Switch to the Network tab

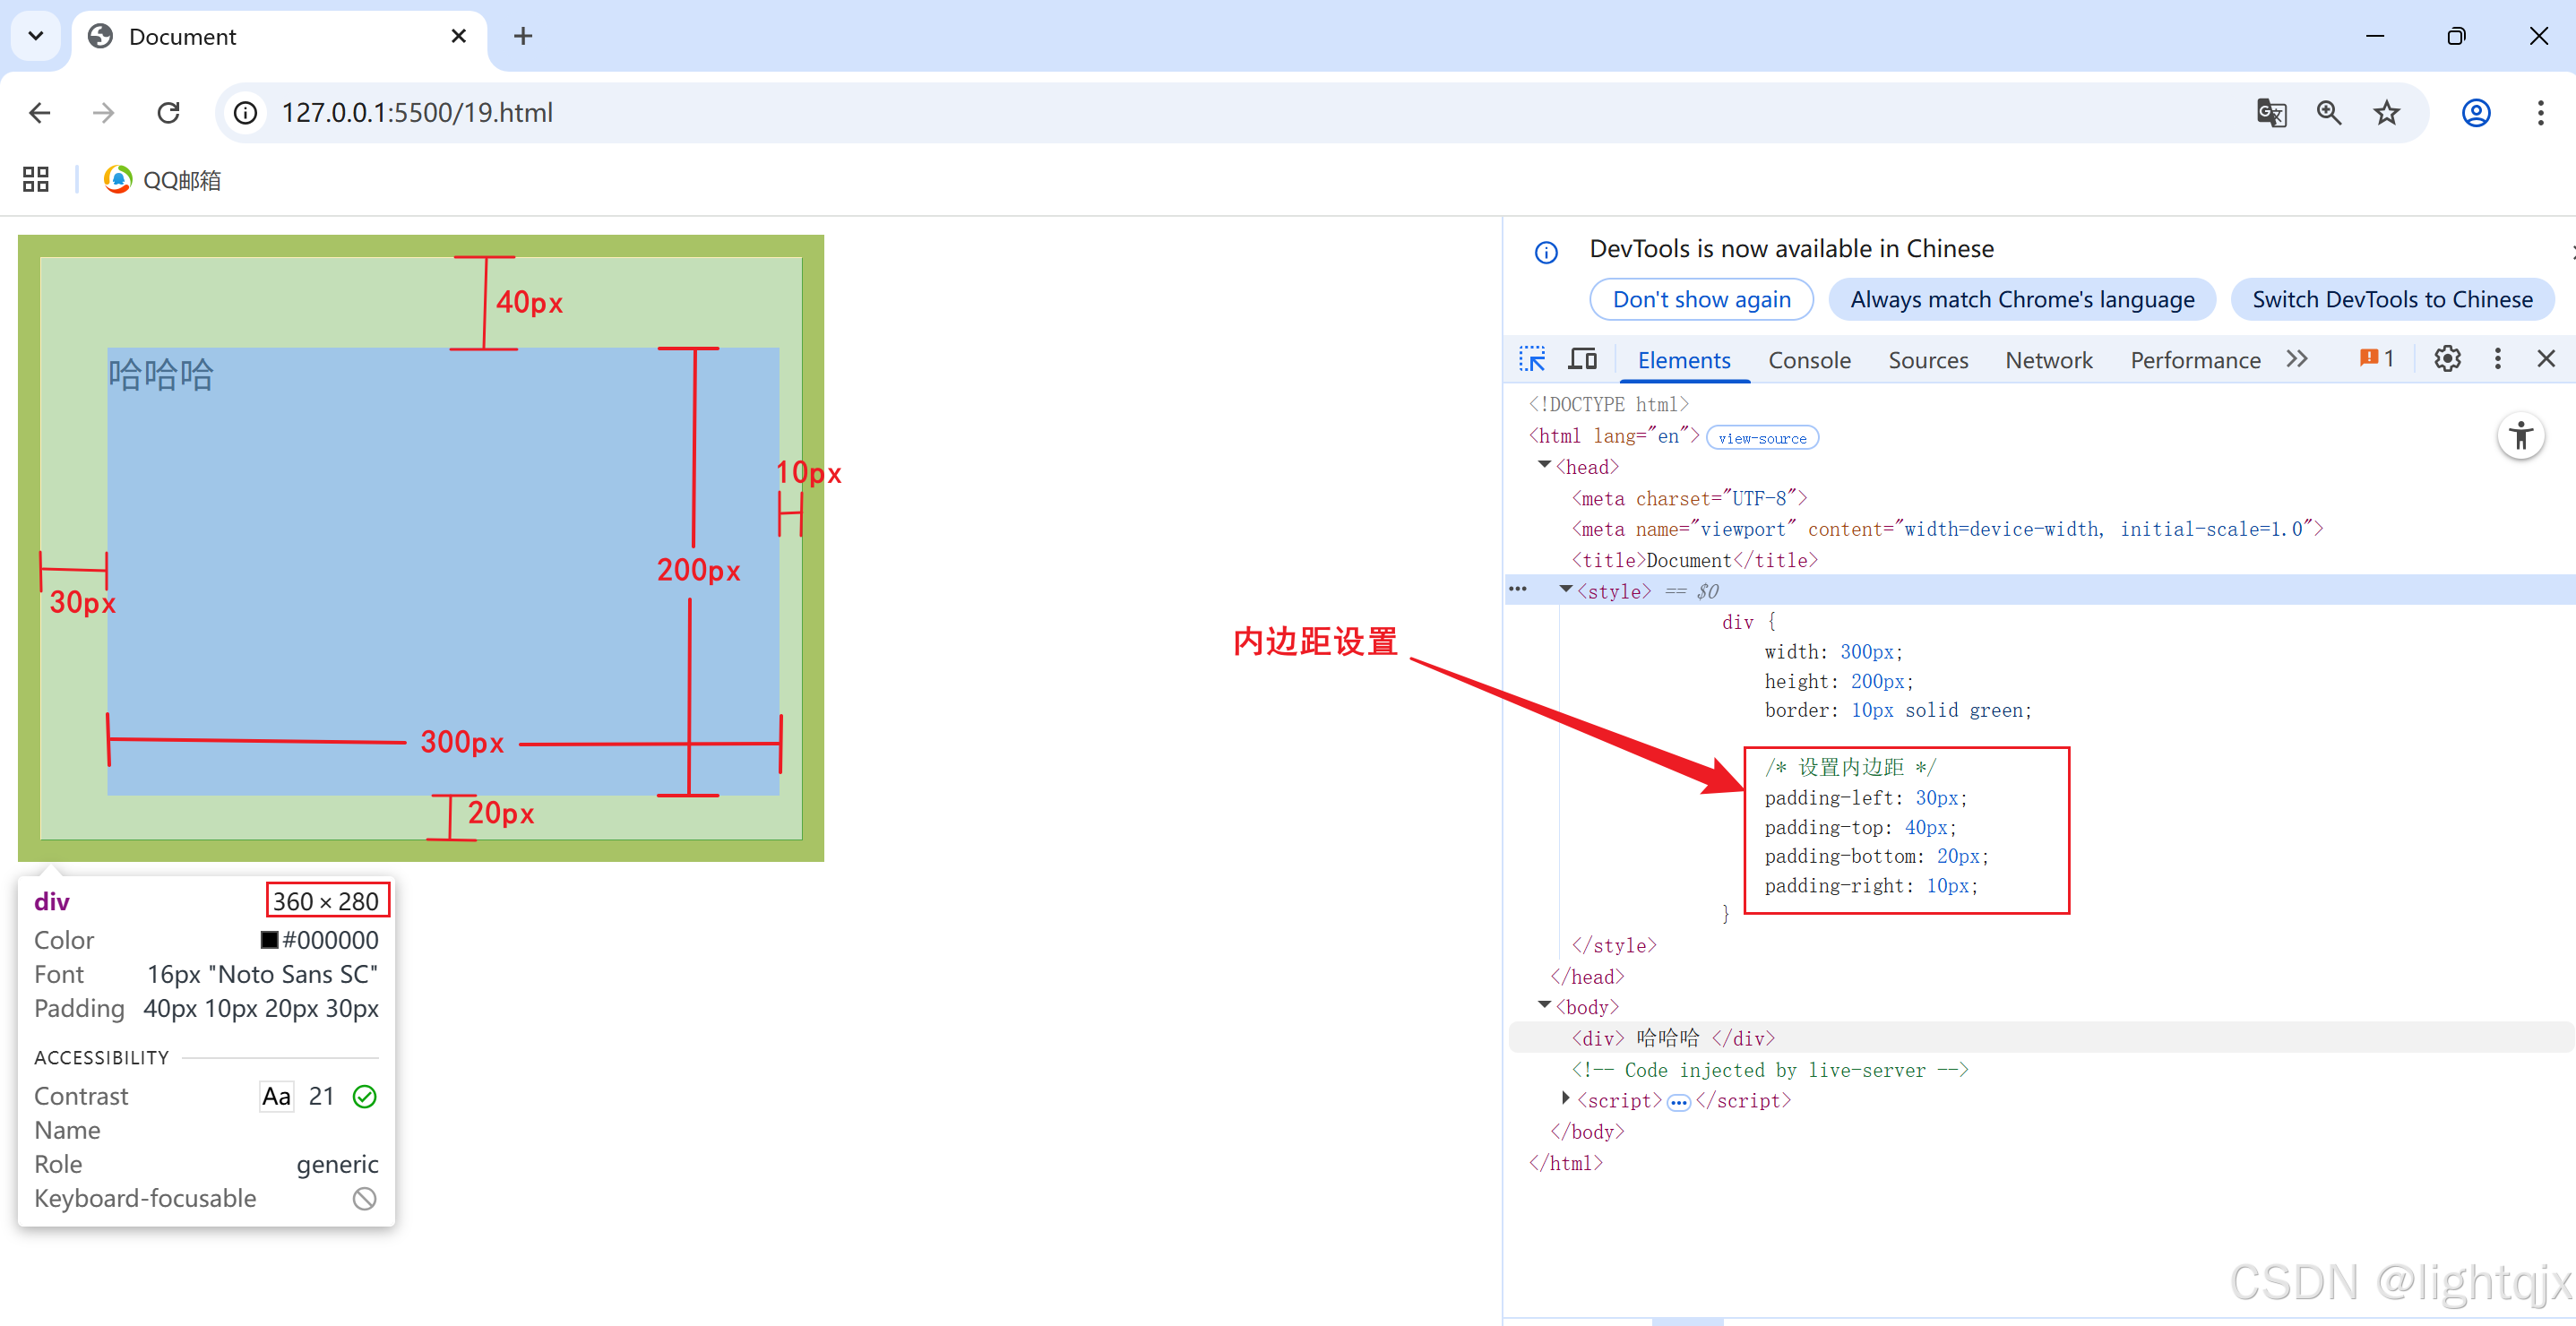(2048, 360)
